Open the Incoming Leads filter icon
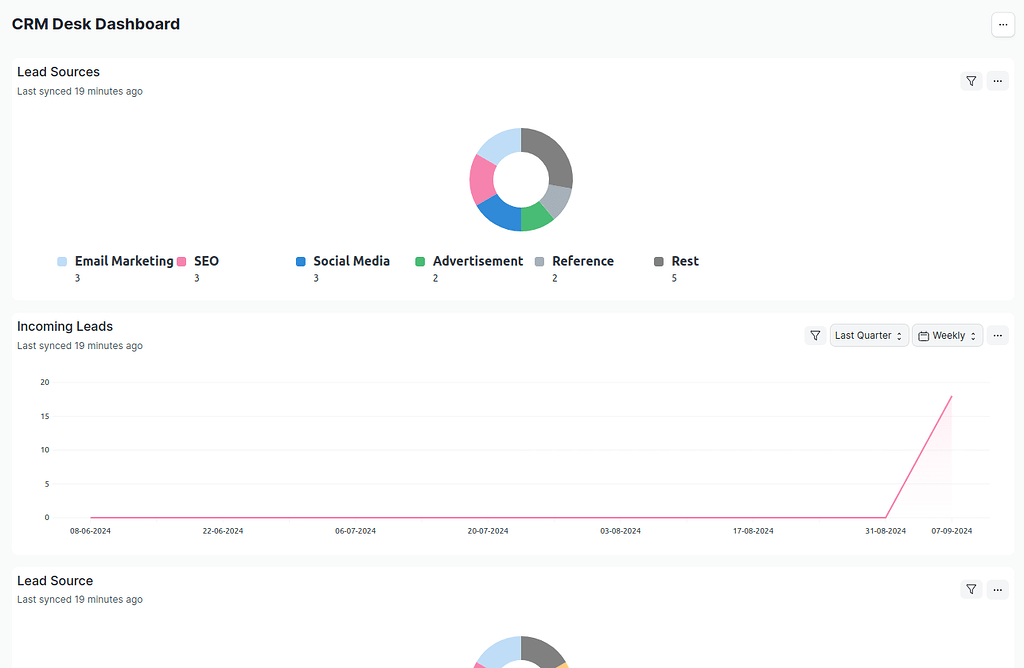Viewport: 1024px width, 668px height. click(815, 335)
